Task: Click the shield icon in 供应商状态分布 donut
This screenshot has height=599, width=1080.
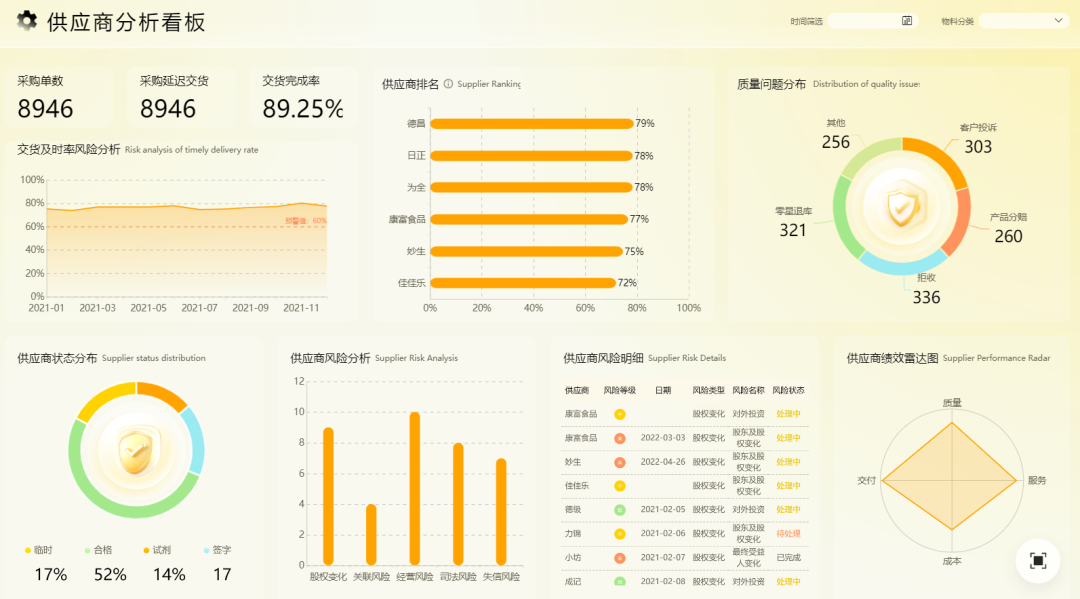Action: pos(136,451)
